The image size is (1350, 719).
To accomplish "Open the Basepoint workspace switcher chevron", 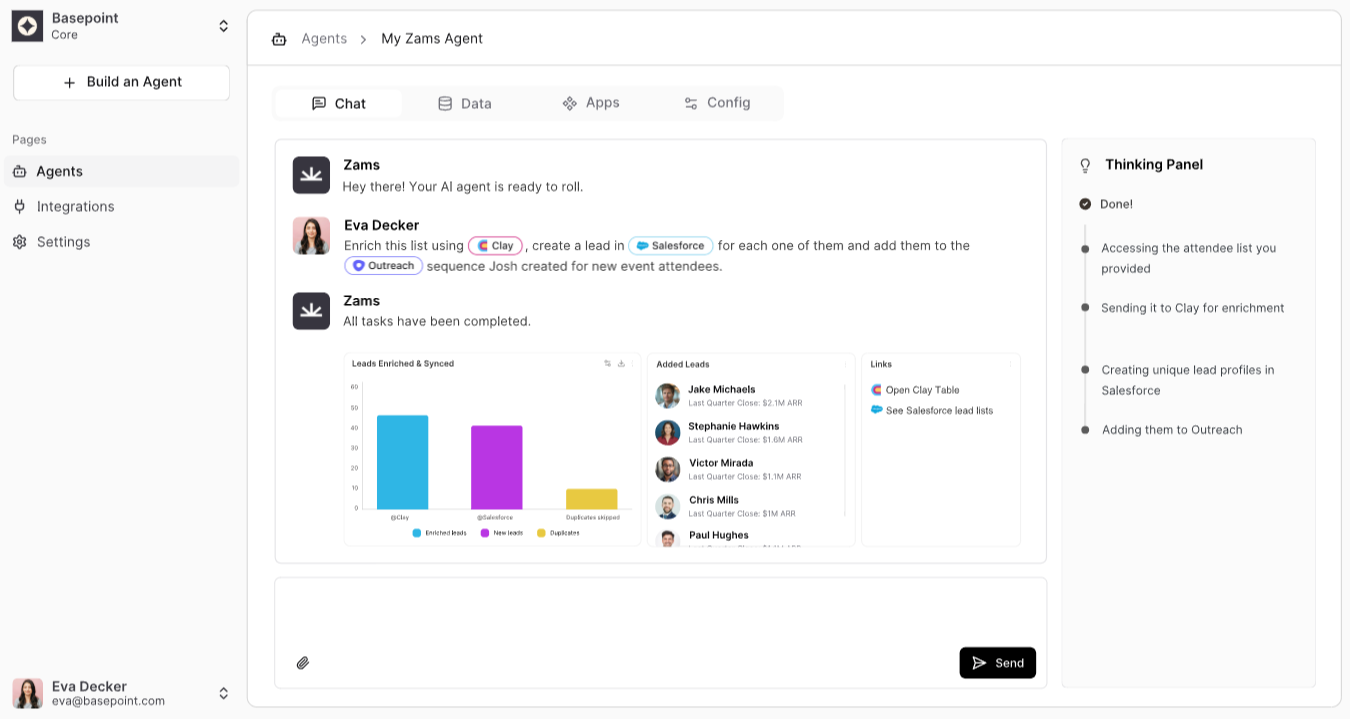I will [x=223, y=26].
